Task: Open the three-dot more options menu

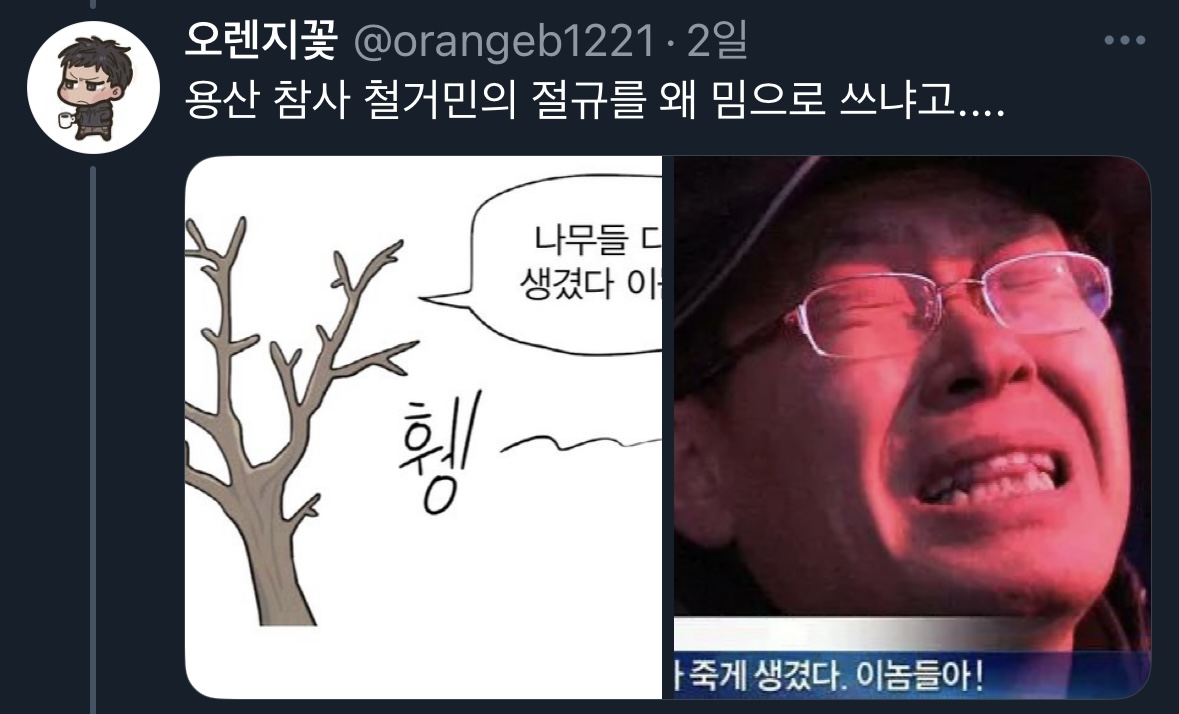Action: pos(1124,41)
